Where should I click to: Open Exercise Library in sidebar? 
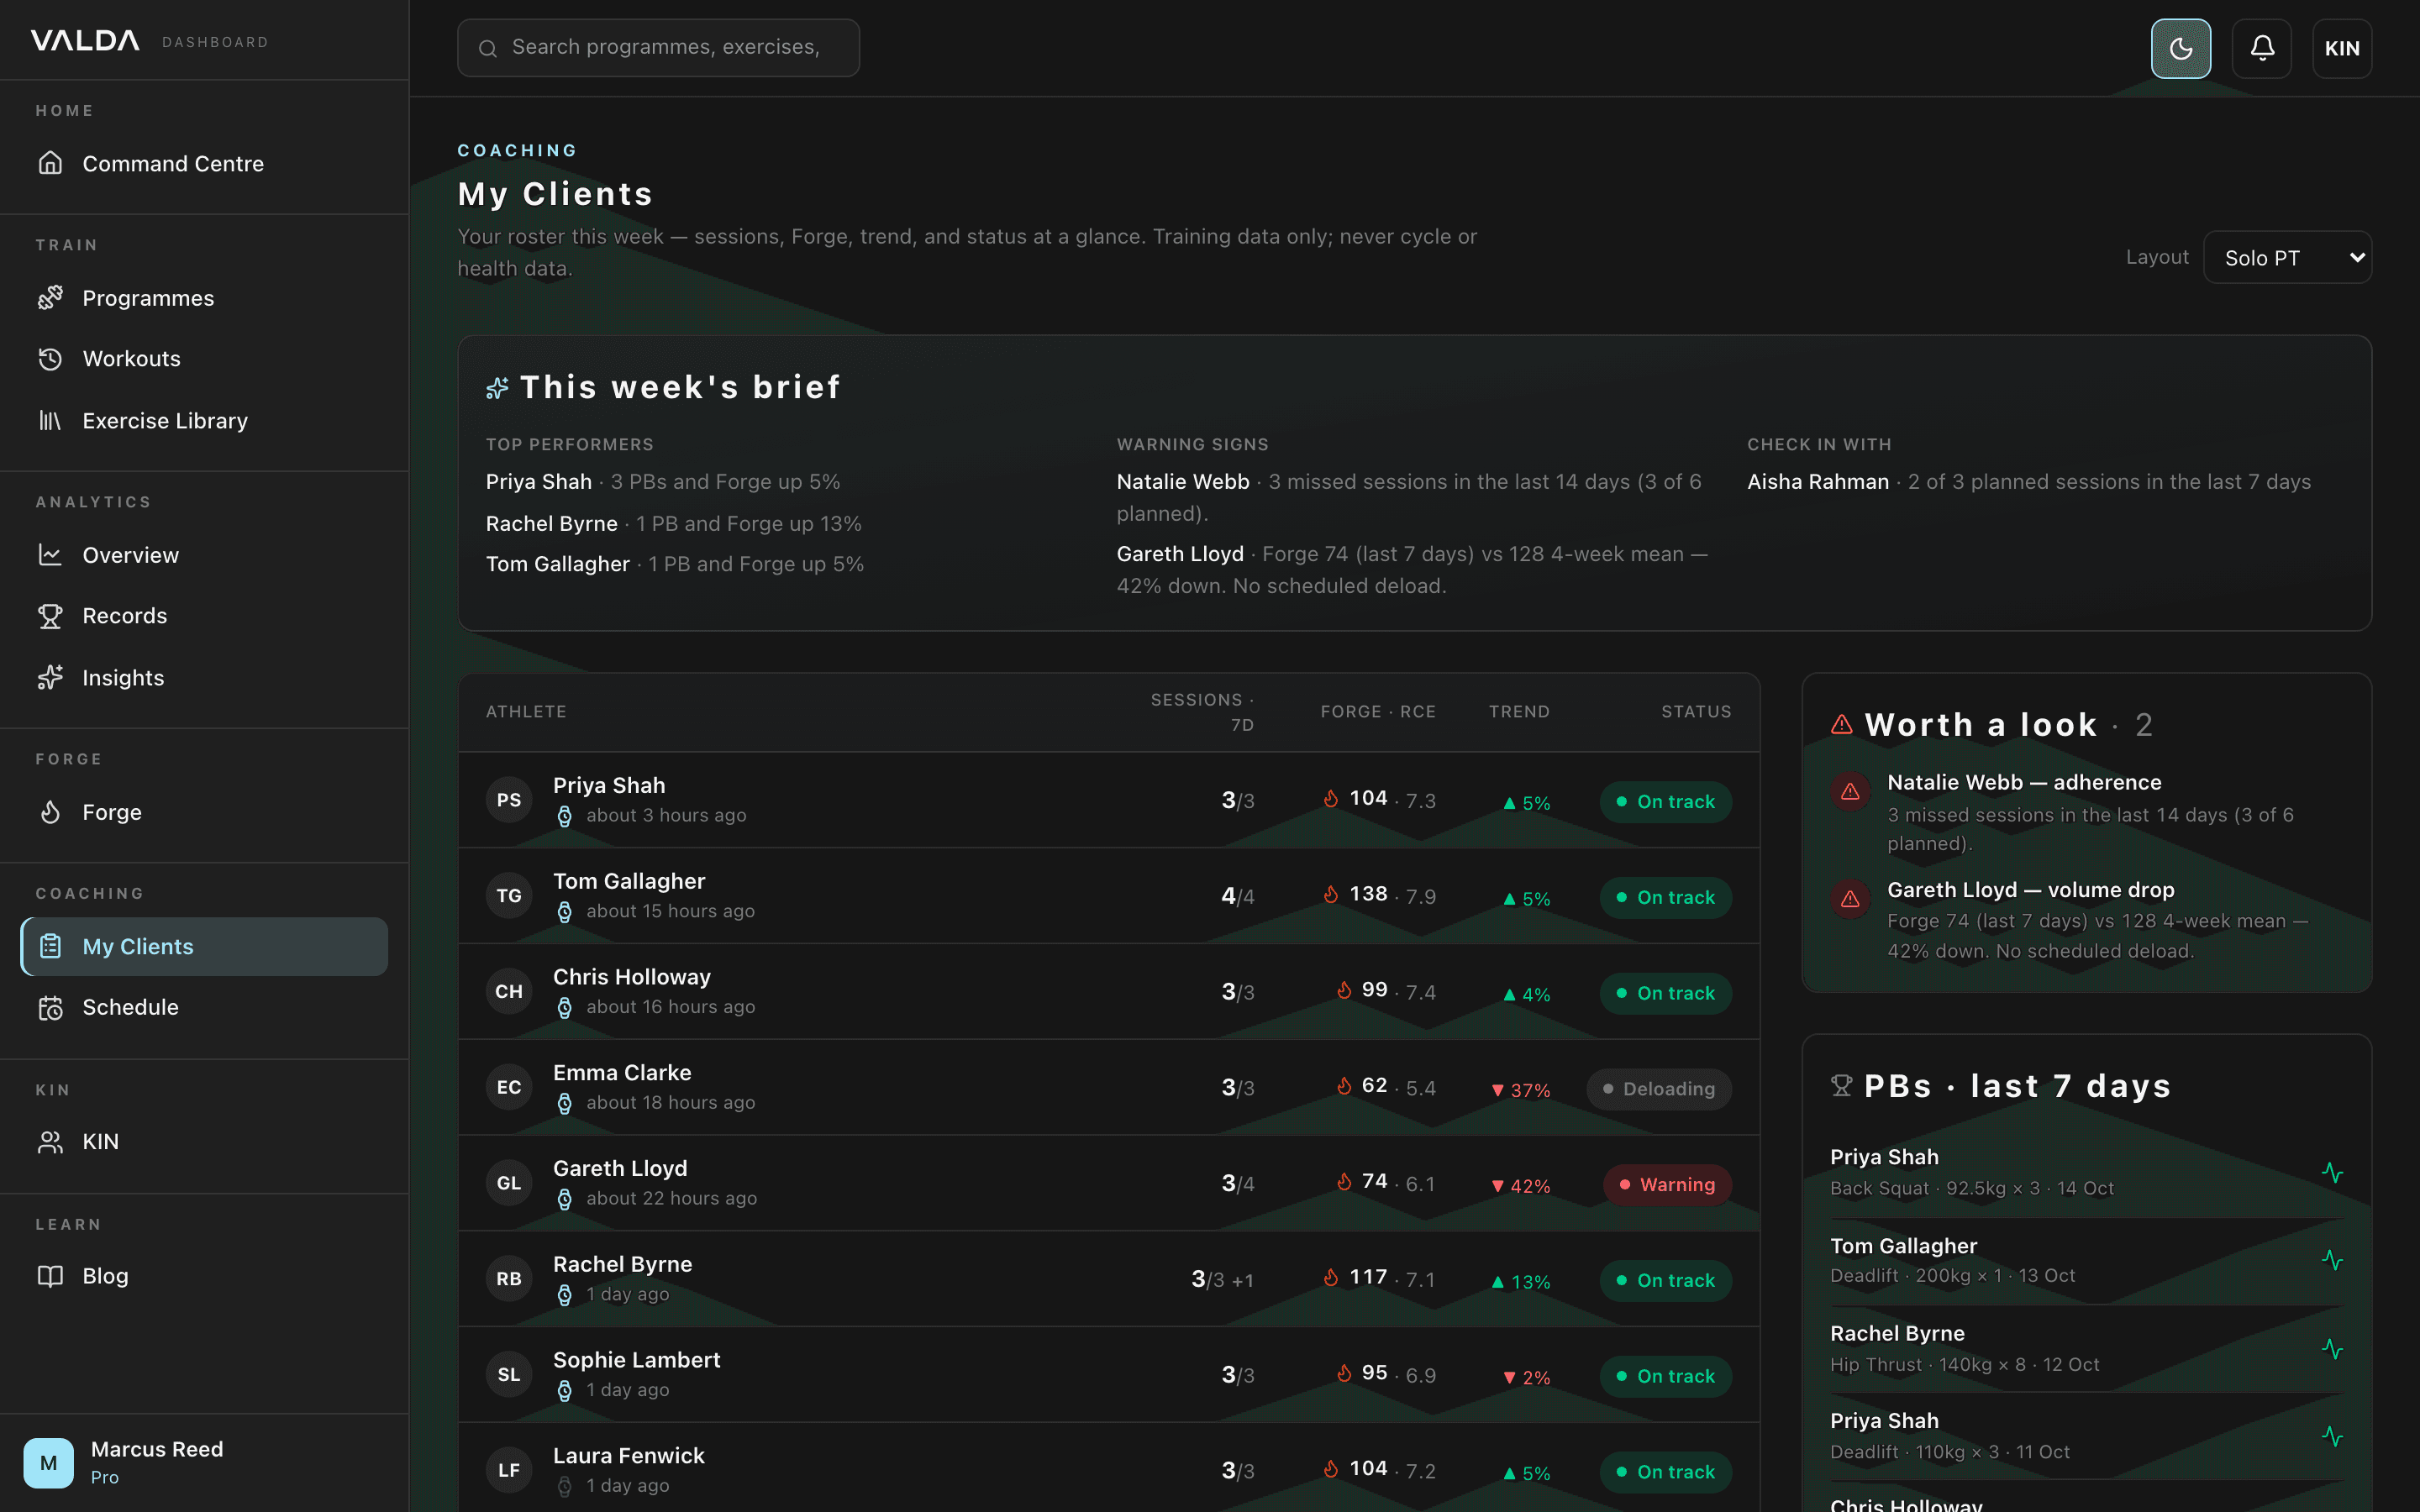coord(204,421)
